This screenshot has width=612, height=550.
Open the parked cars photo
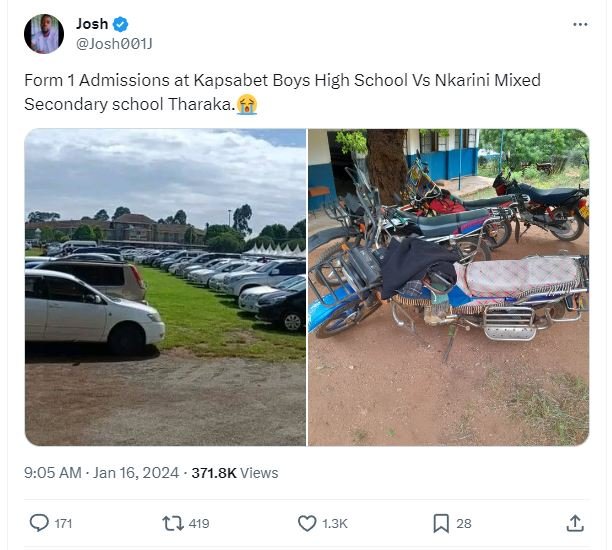click(165, 287)
